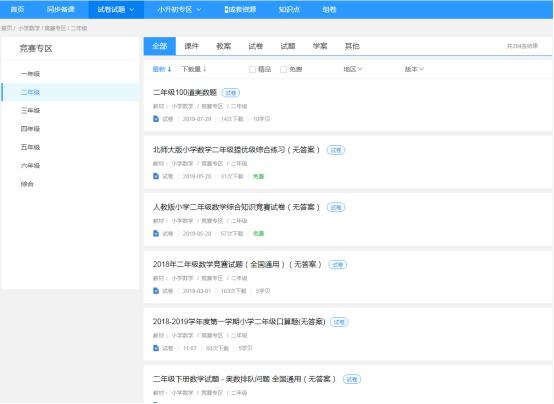Open the title 二年级100道奥数题

tap(185, 93)
